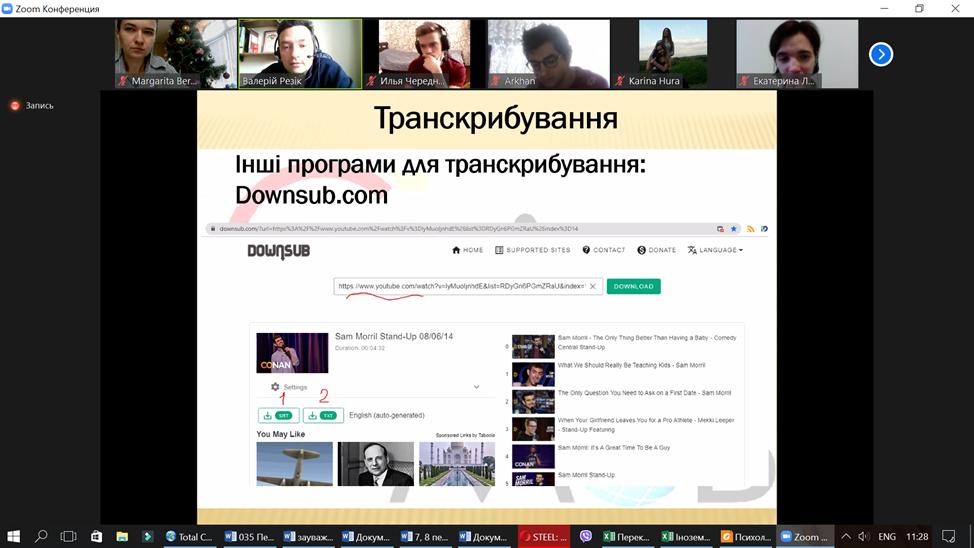Image resolution: width=974 pixels, height=548 pixels.
Task: Select Валерій Резік's video thumbnail
Action: point(300,54)
